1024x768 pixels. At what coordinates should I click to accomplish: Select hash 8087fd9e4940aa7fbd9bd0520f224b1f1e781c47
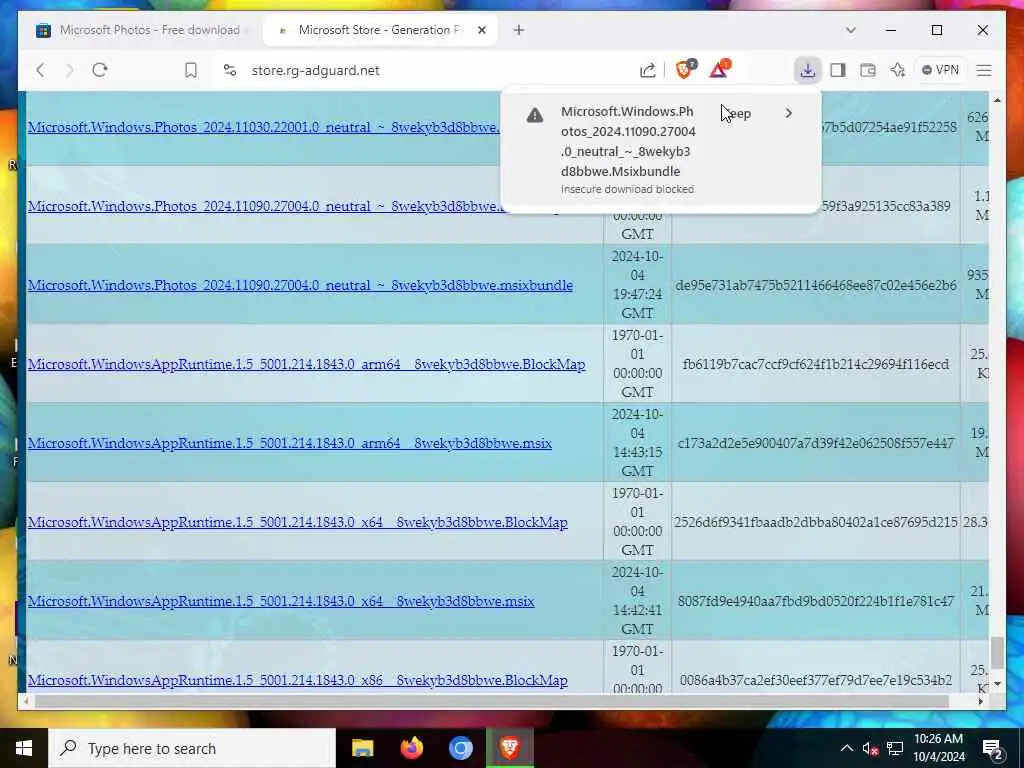[816, 601]
